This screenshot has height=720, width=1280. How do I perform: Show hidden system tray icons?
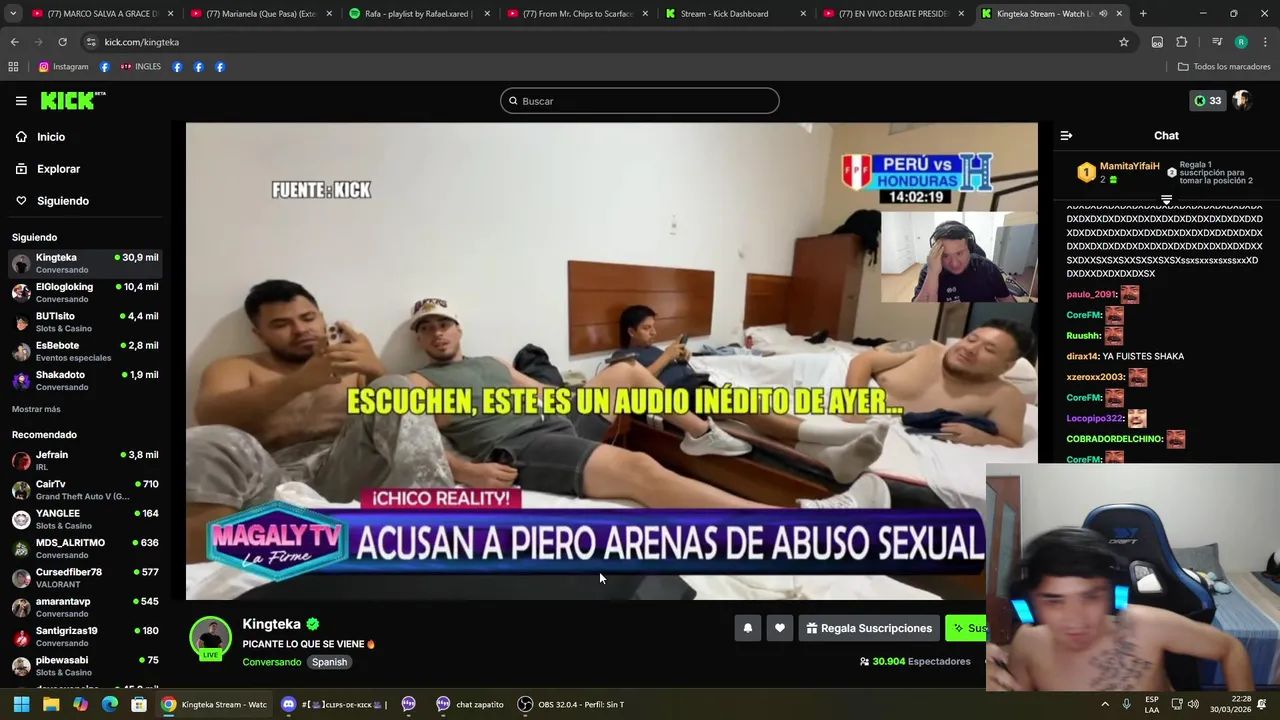1105,704
